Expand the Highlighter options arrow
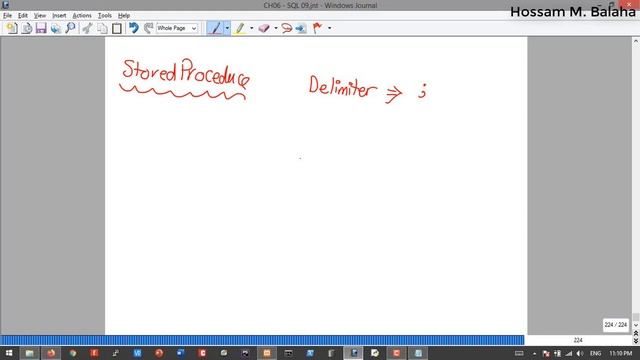The image size is (640, 360). (x=251, y=28)
